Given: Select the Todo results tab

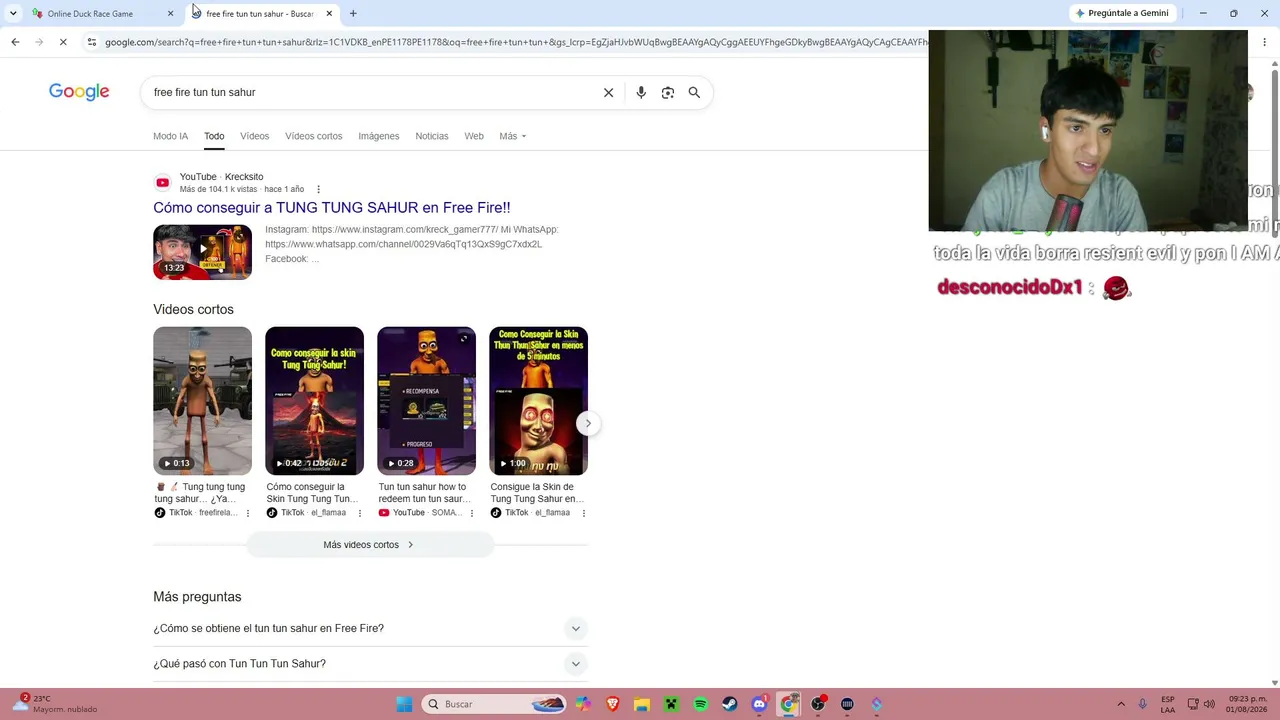Looking at the screenshot, I should 214,136.
